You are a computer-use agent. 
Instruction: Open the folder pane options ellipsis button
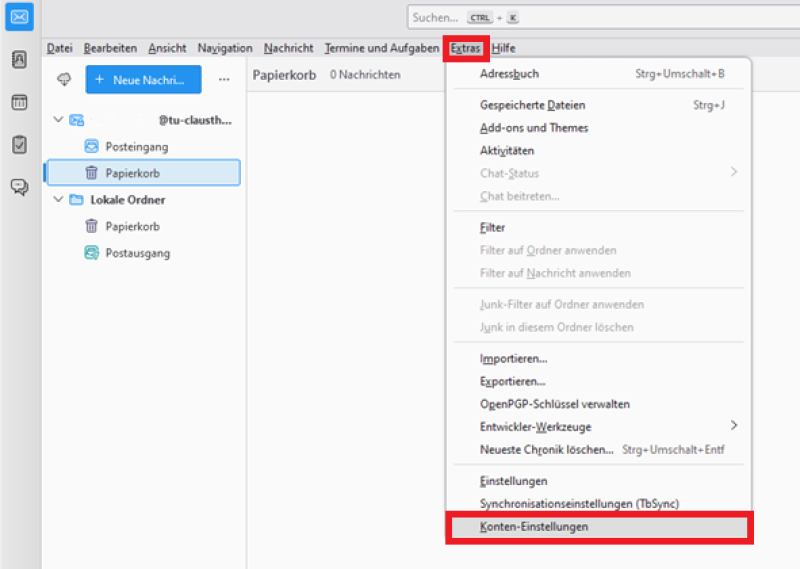(224, 80)
